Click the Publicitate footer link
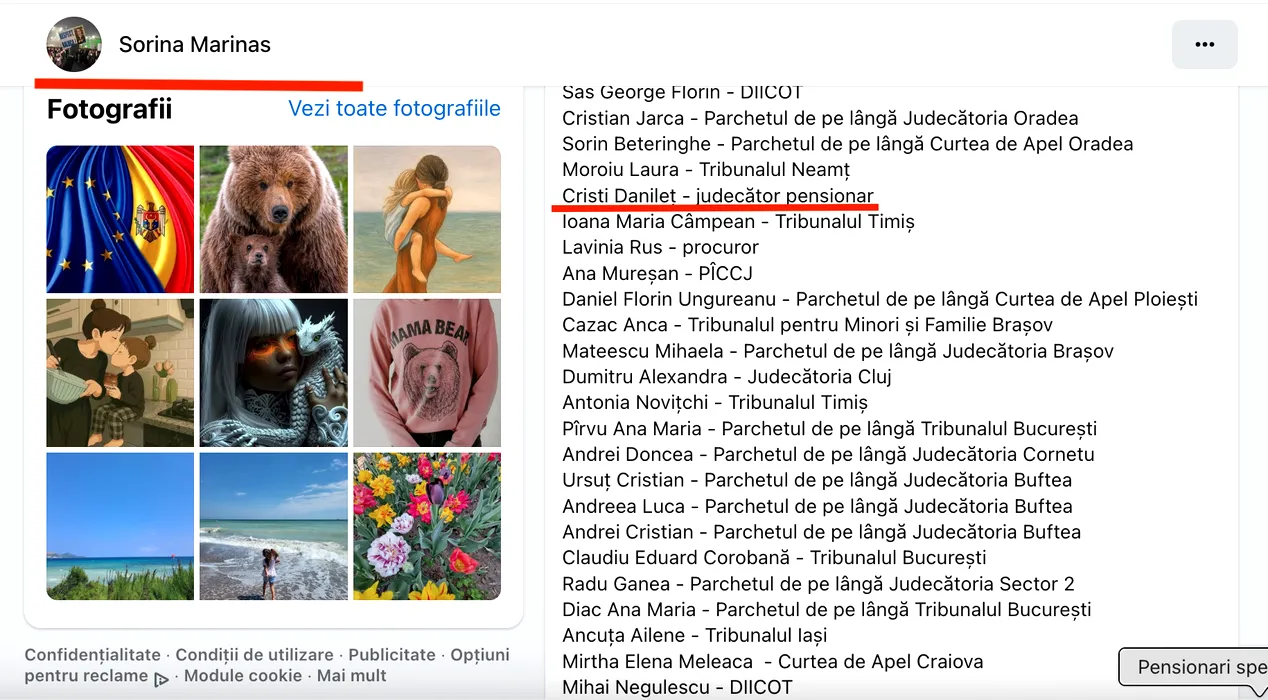The width and height of the screenshot is (1268, 700). tap(392, 655)
